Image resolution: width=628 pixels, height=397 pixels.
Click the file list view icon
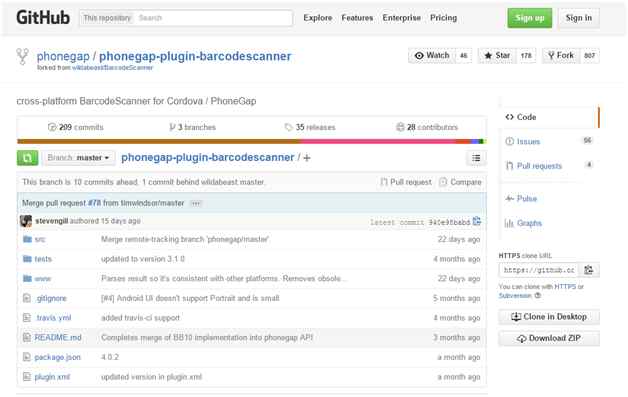click(x=476, y=158)
